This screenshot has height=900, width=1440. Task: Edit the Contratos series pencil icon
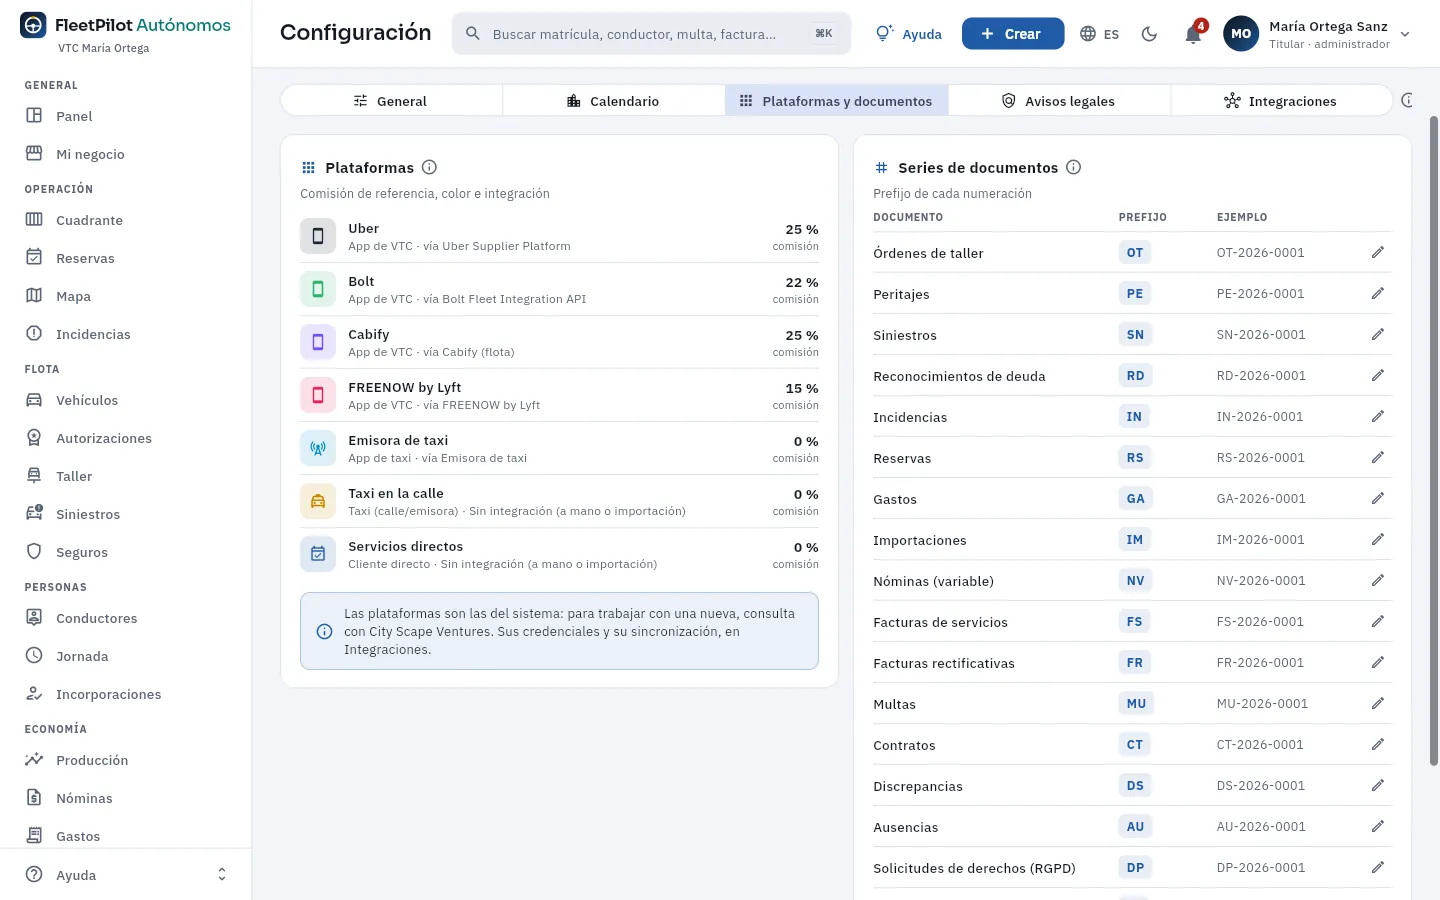pos(1378,745)
